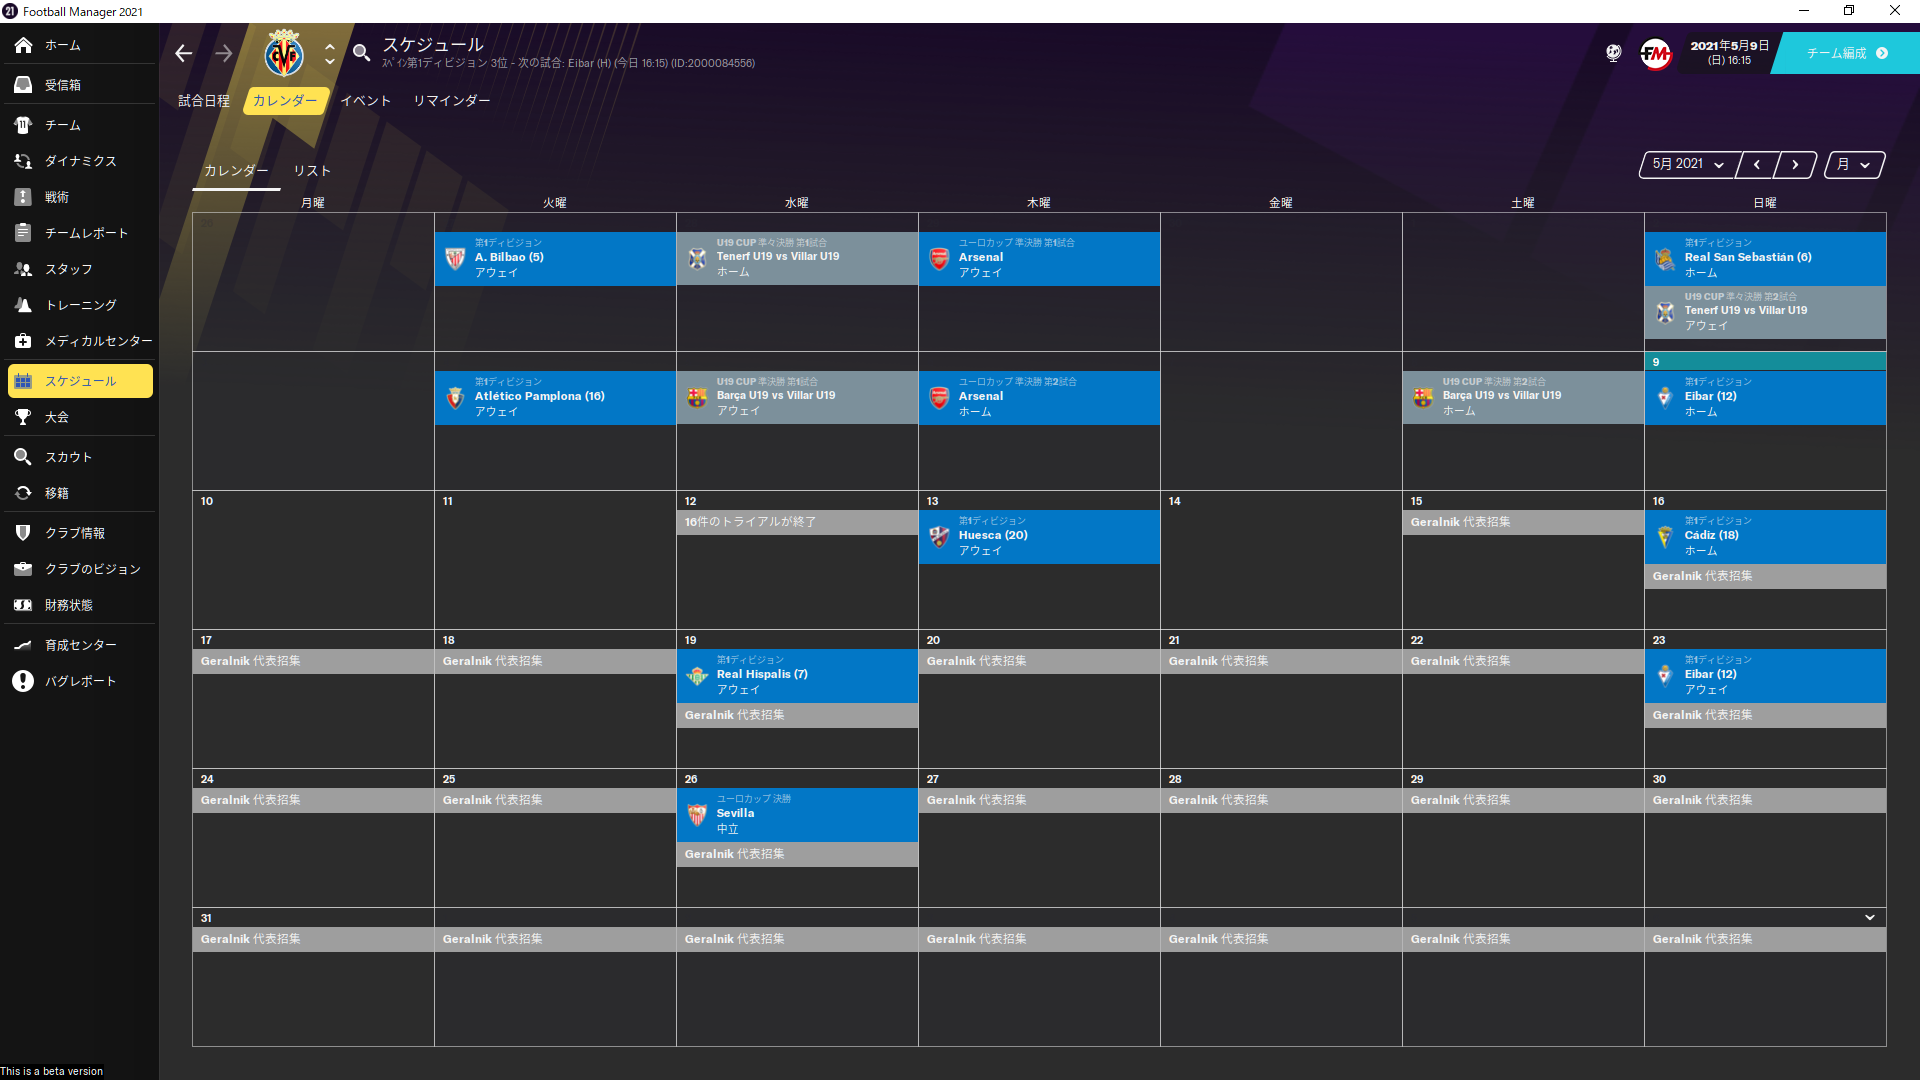Open the search magnifier icon

[x=362, y=53]
